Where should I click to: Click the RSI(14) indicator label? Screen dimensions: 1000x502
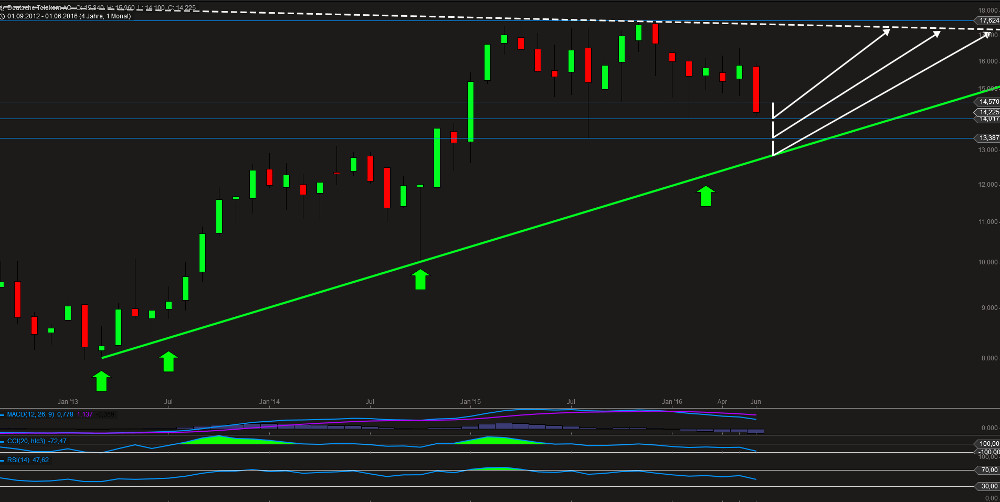[19, 459]
